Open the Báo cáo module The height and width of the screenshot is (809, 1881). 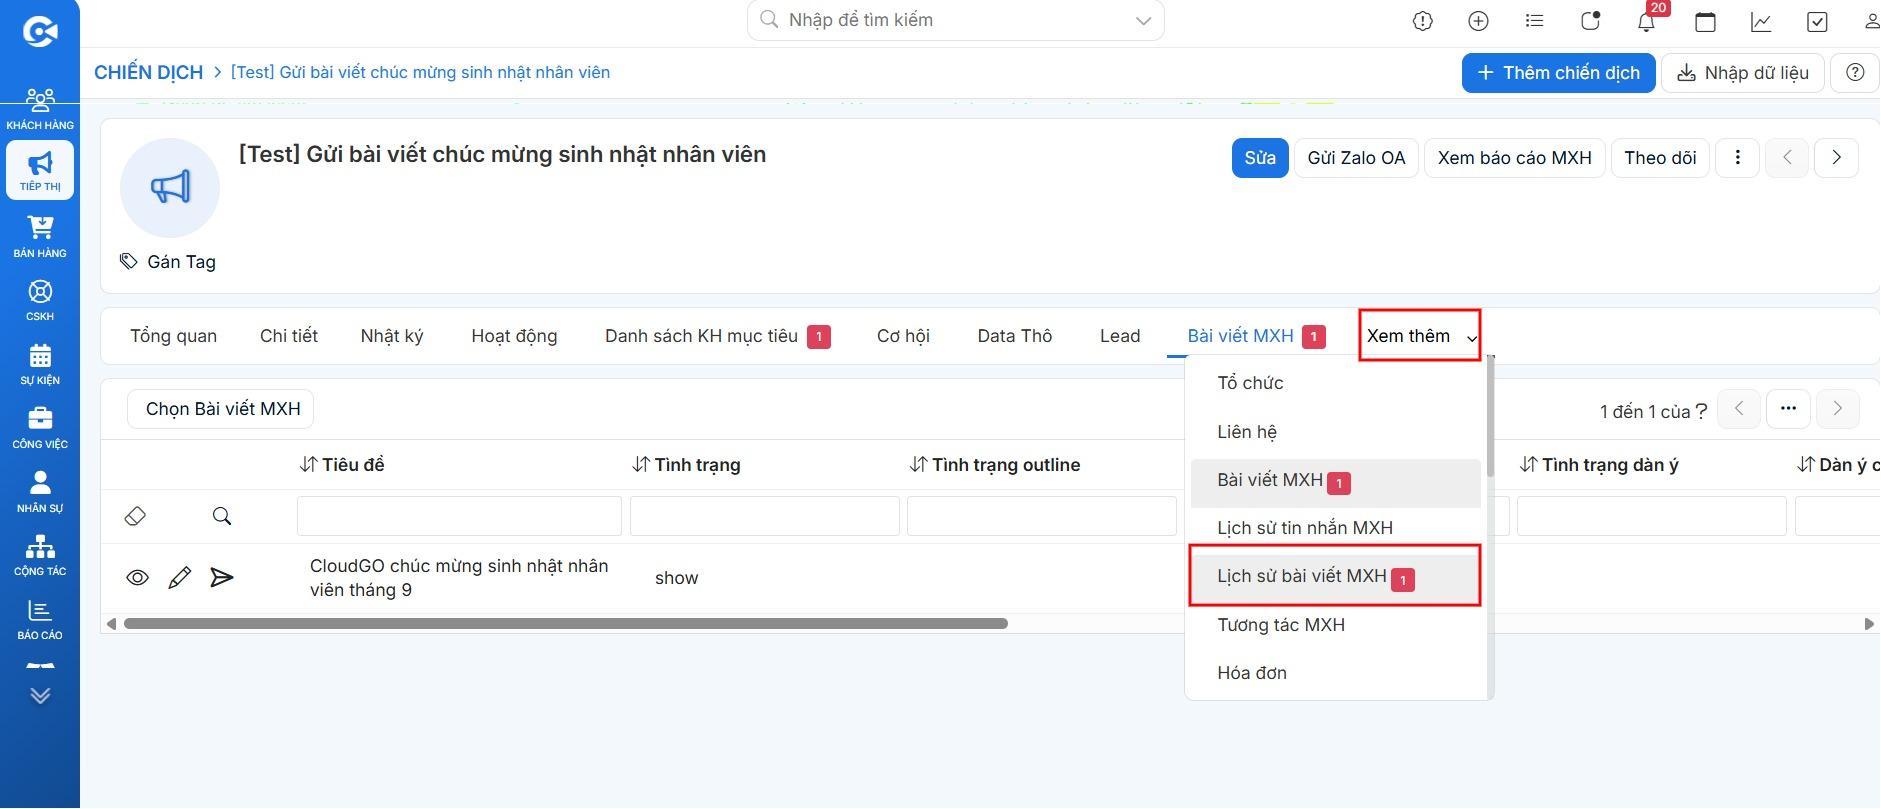(40, 619)
